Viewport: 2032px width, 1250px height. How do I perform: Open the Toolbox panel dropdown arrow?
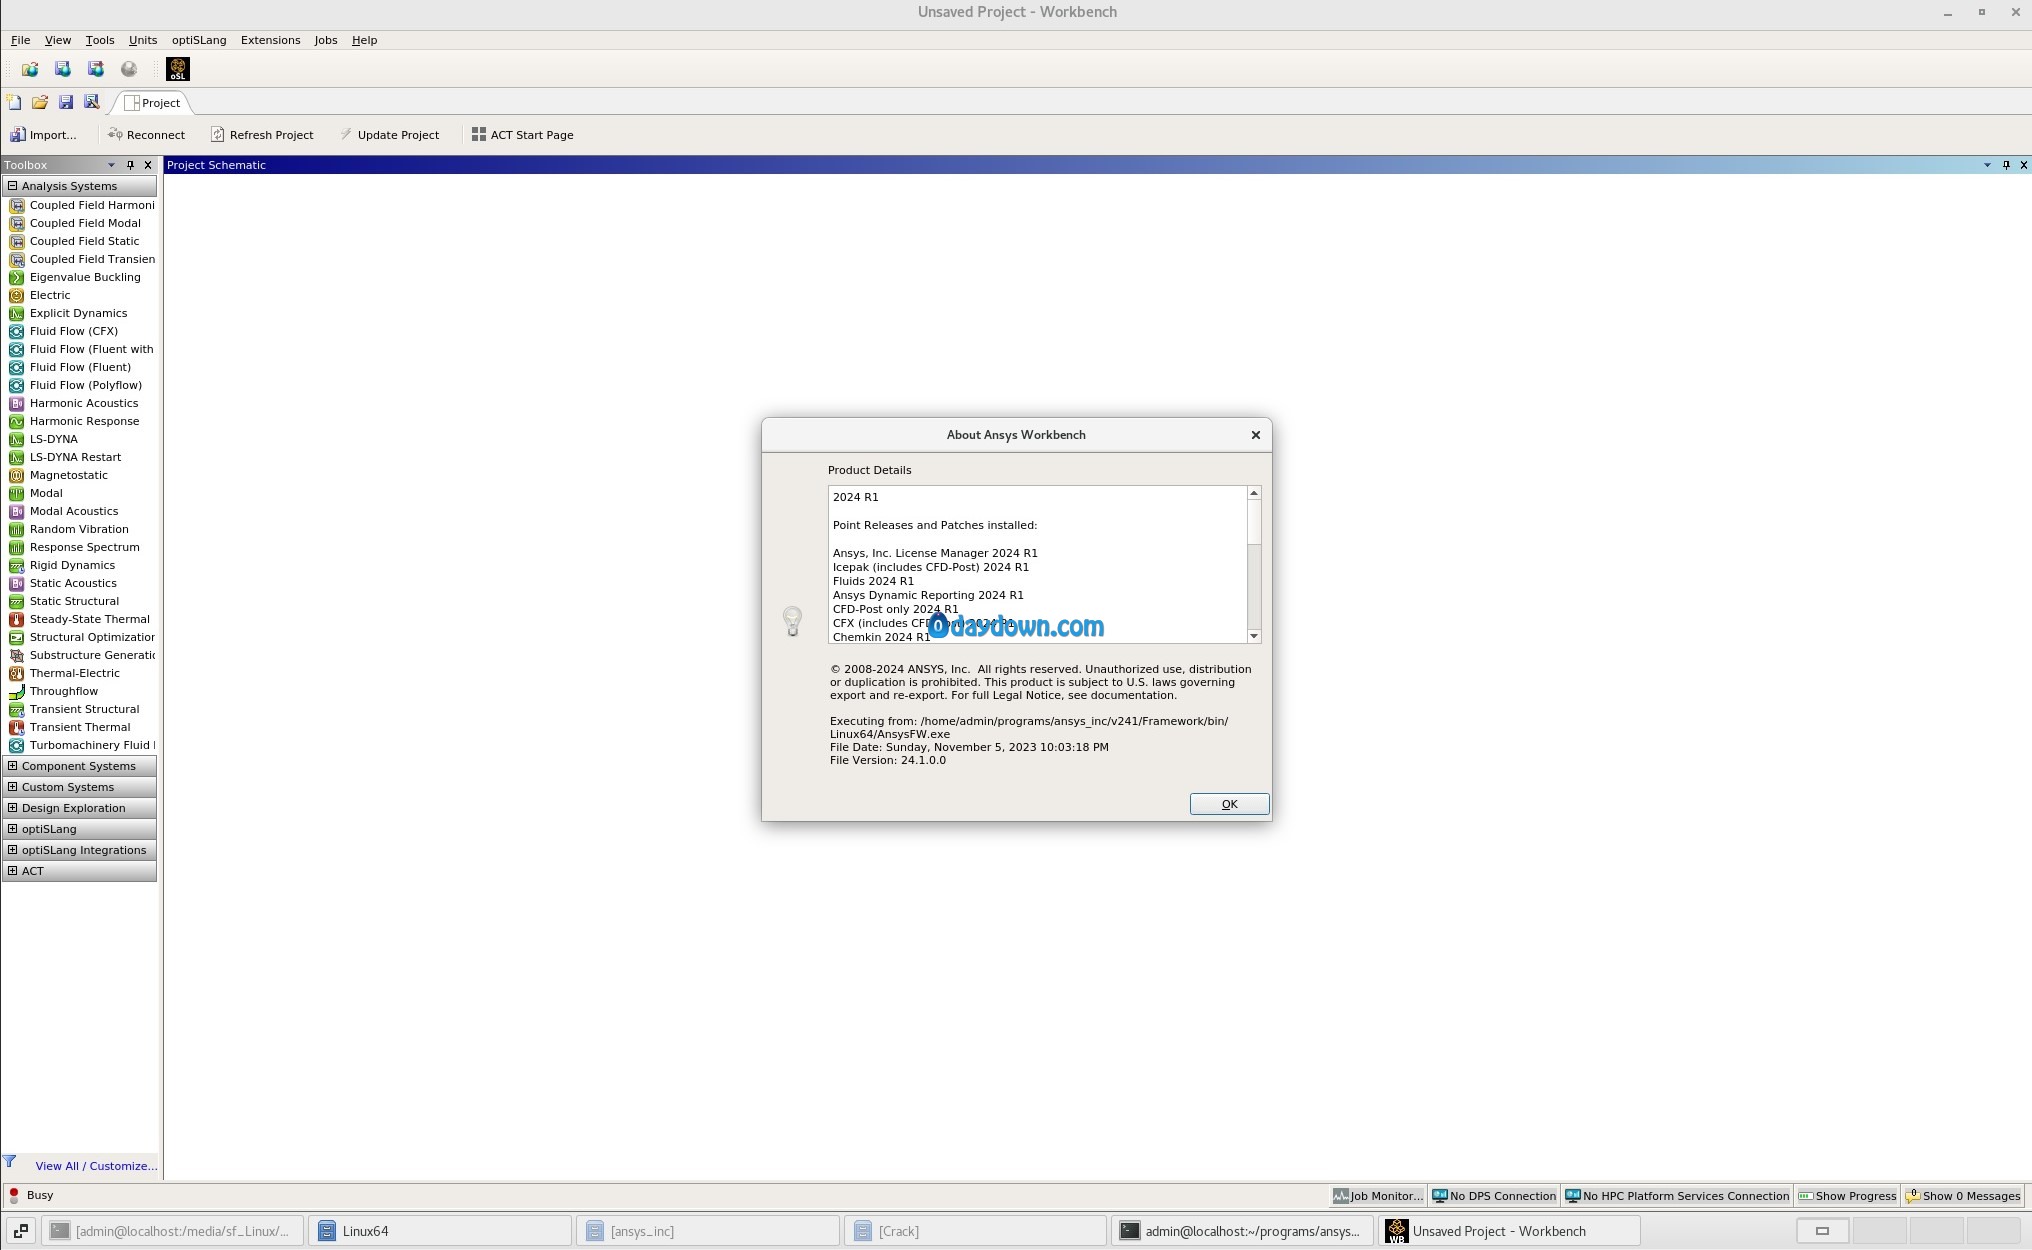click(x=111, y=165)
